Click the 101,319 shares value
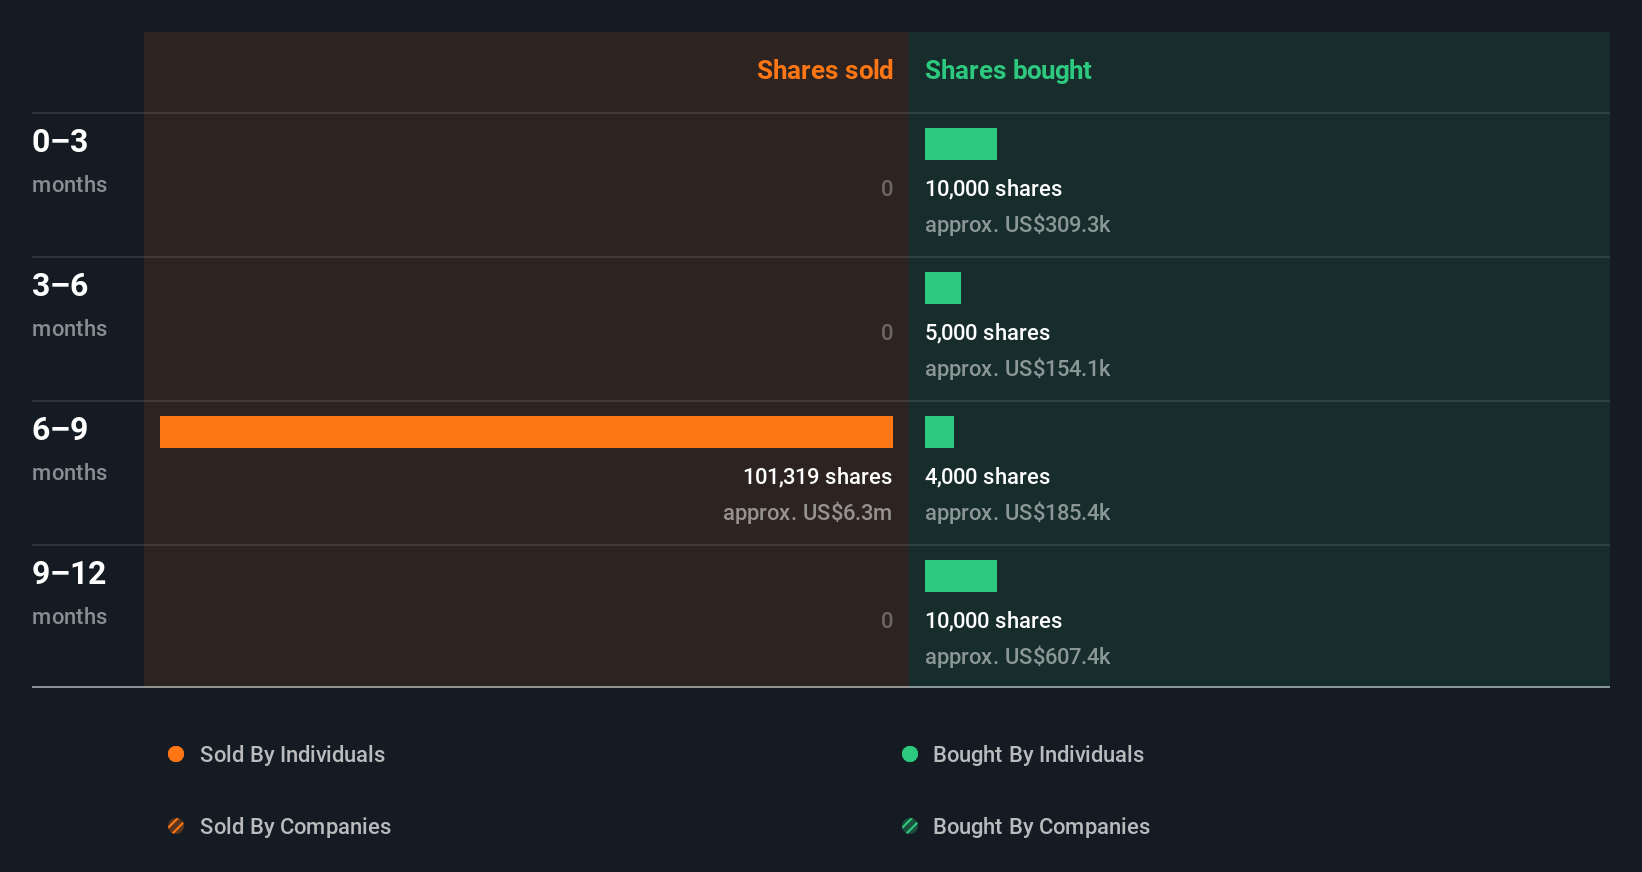Screen dimensions: 1642x872 [817, 477]
